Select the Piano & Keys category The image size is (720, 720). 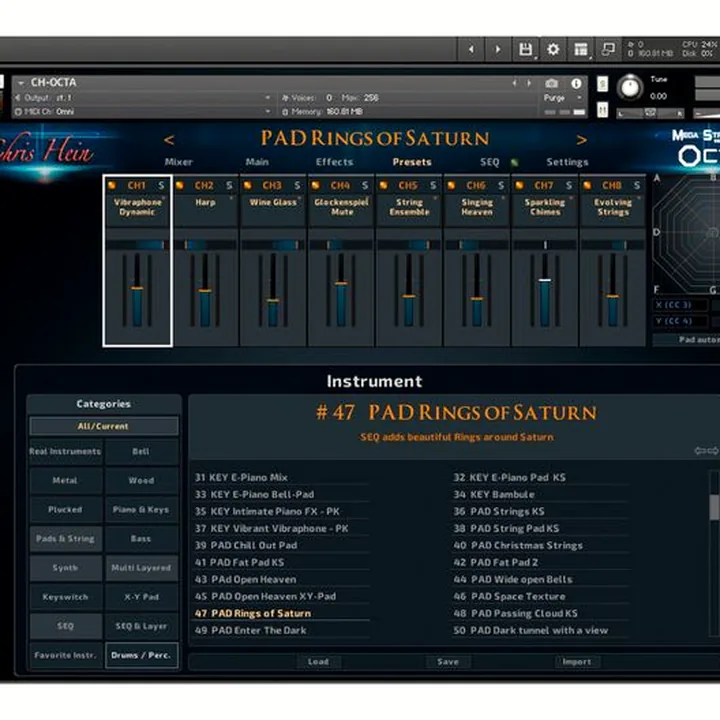pos(141,510)
